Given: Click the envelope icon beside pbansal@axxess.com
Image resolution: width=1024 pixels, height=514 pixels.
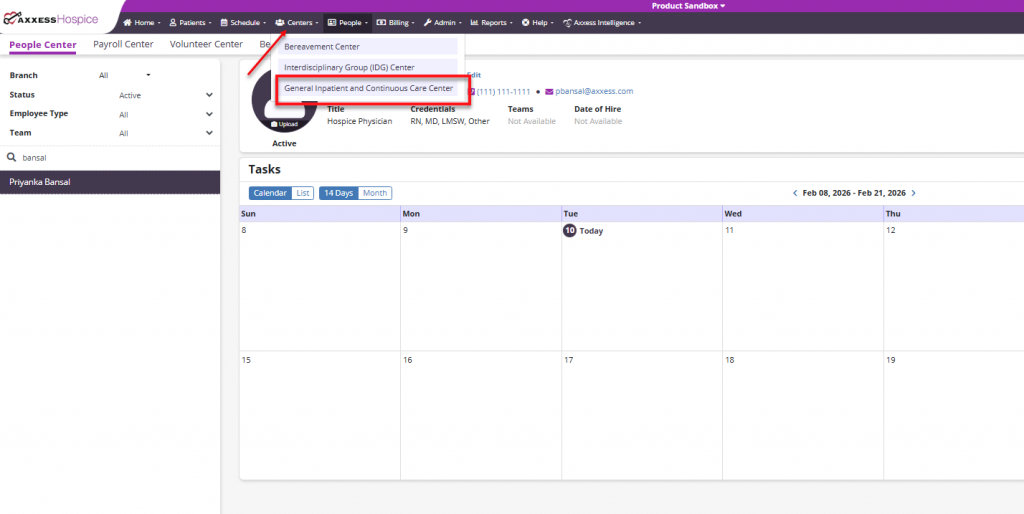Looking at the screenshot, I should (x=549, y=91).
